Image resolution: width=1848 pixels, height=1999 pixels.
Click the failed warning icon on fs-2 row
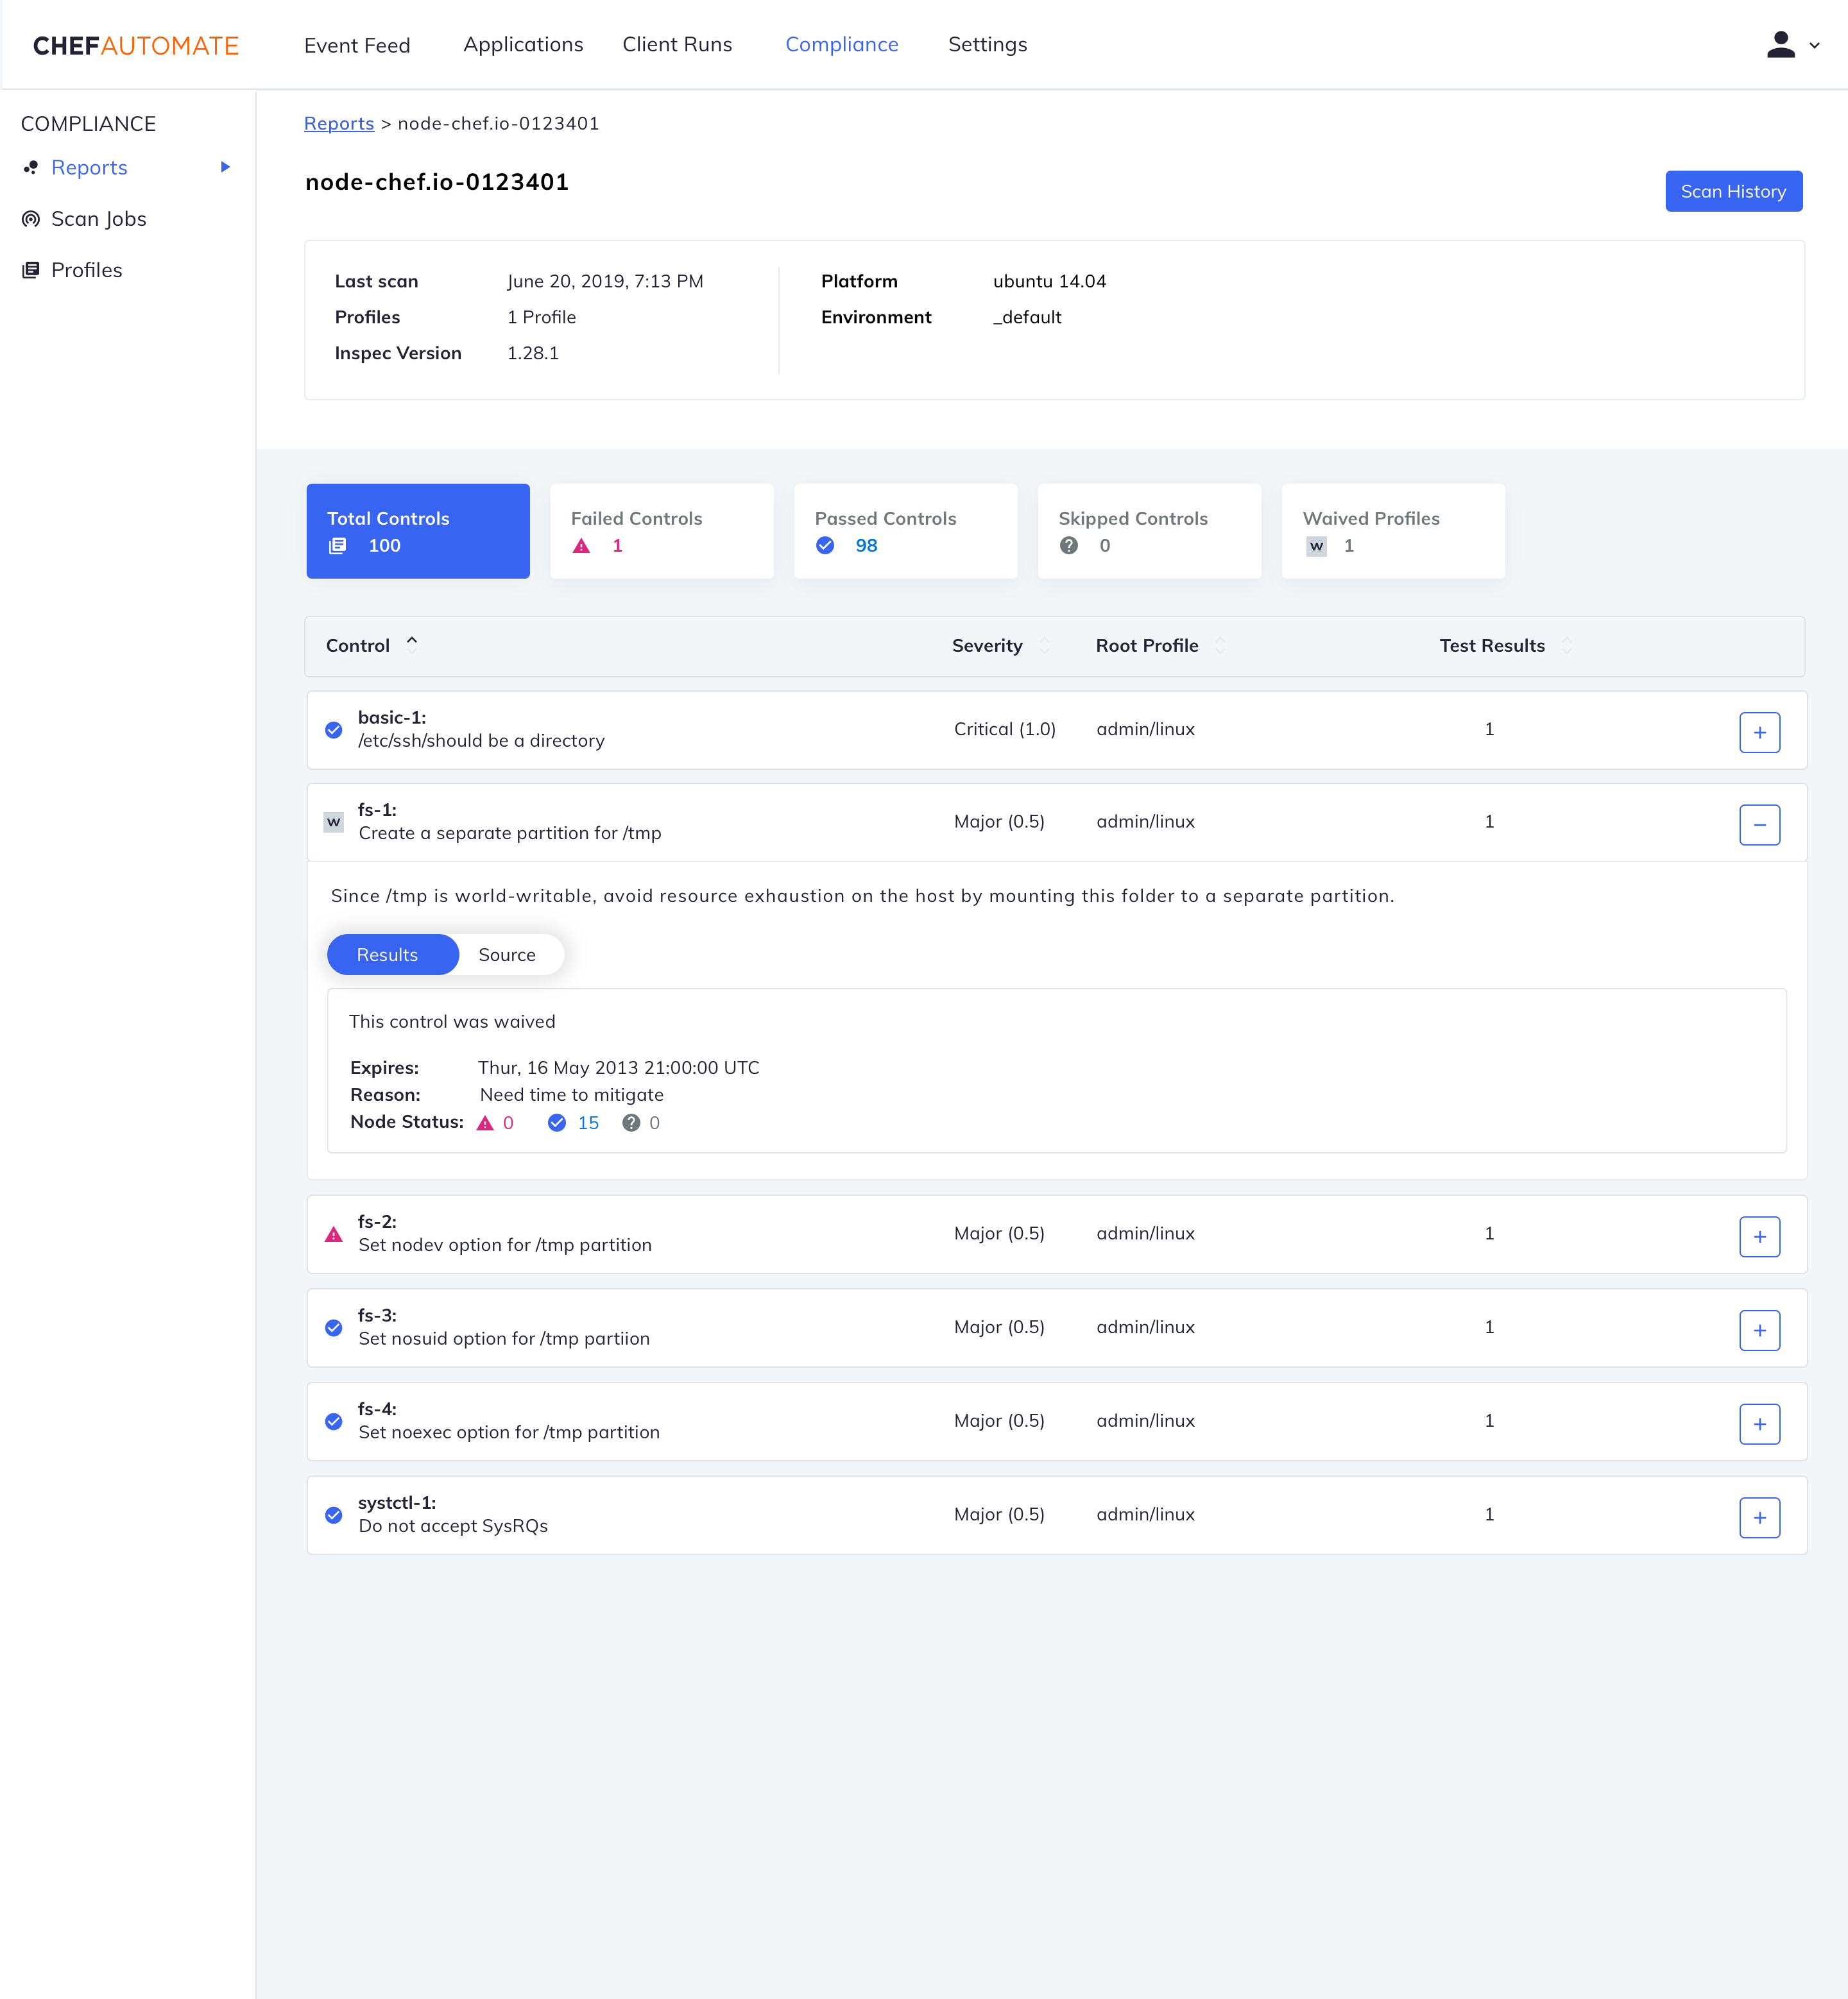click(x=333, y=1234)
